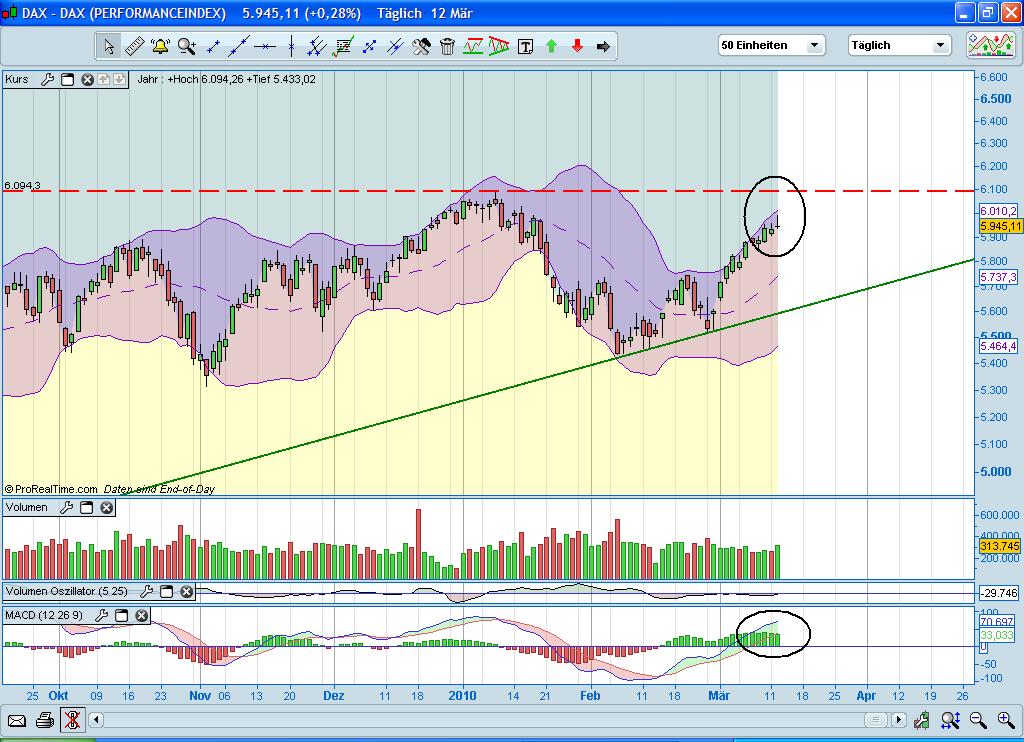Click the zoom-to-fit magnifier icon
Screen dimensions: 1024x742
950,720
